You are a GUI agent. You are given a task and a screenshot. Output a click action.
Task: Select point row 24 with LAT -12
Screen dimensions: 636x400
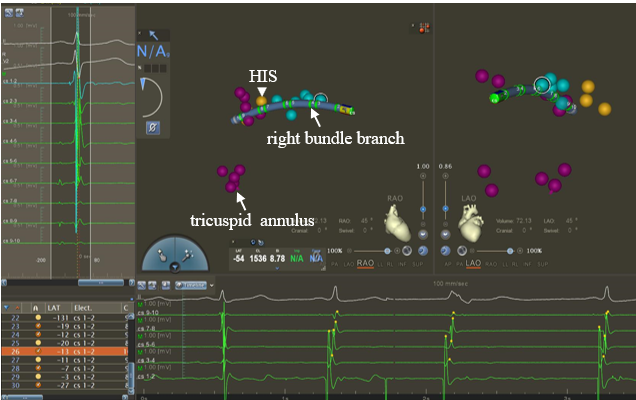coord(65,335)
